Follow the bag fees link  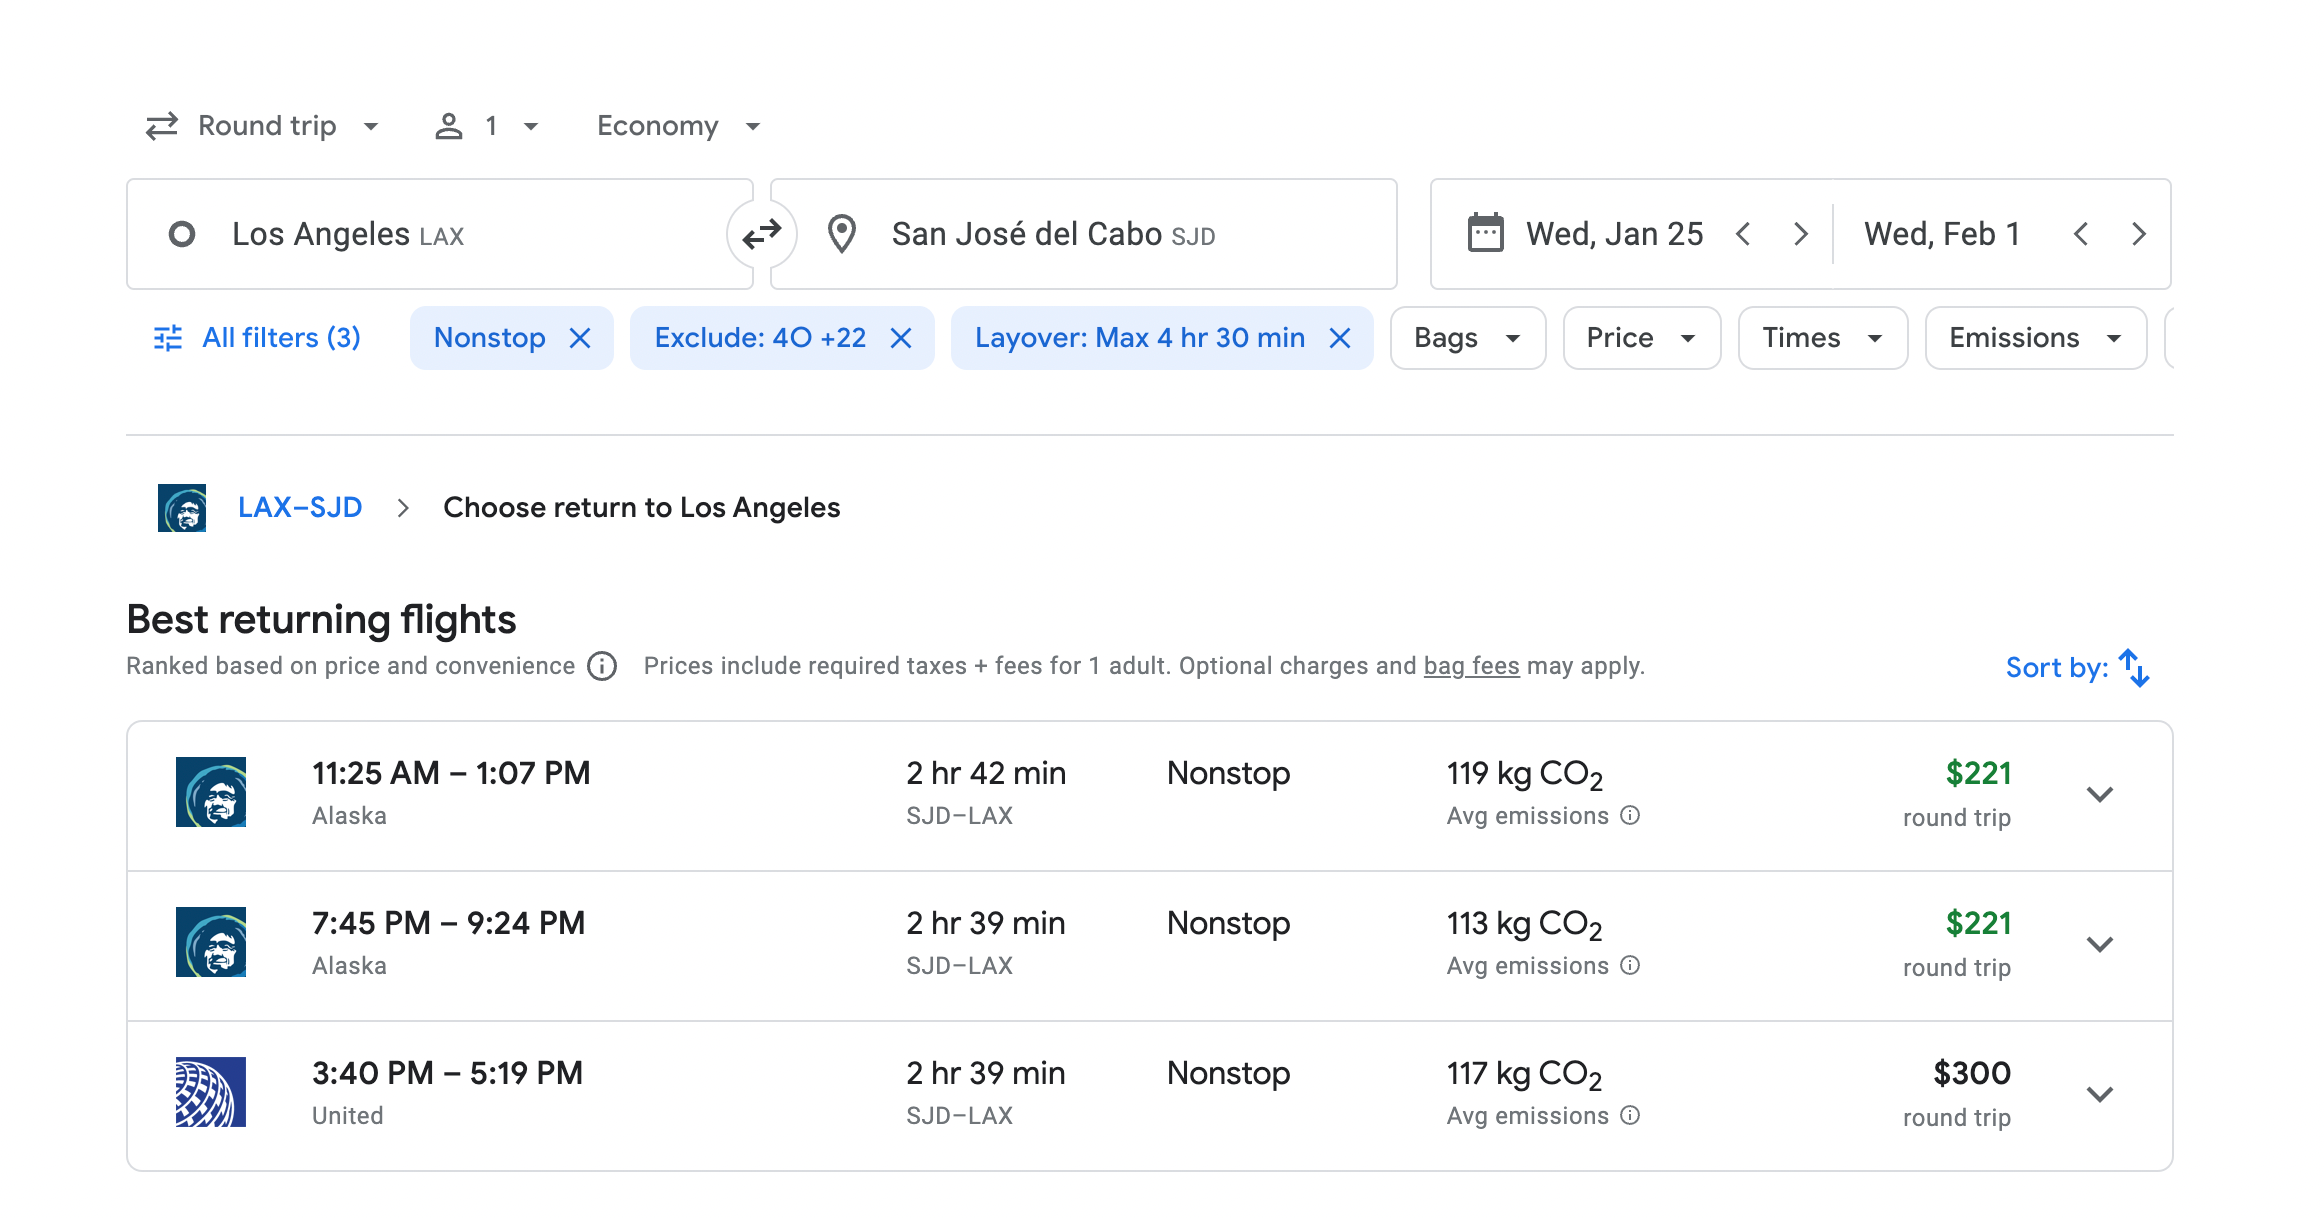pos(1471,666)
